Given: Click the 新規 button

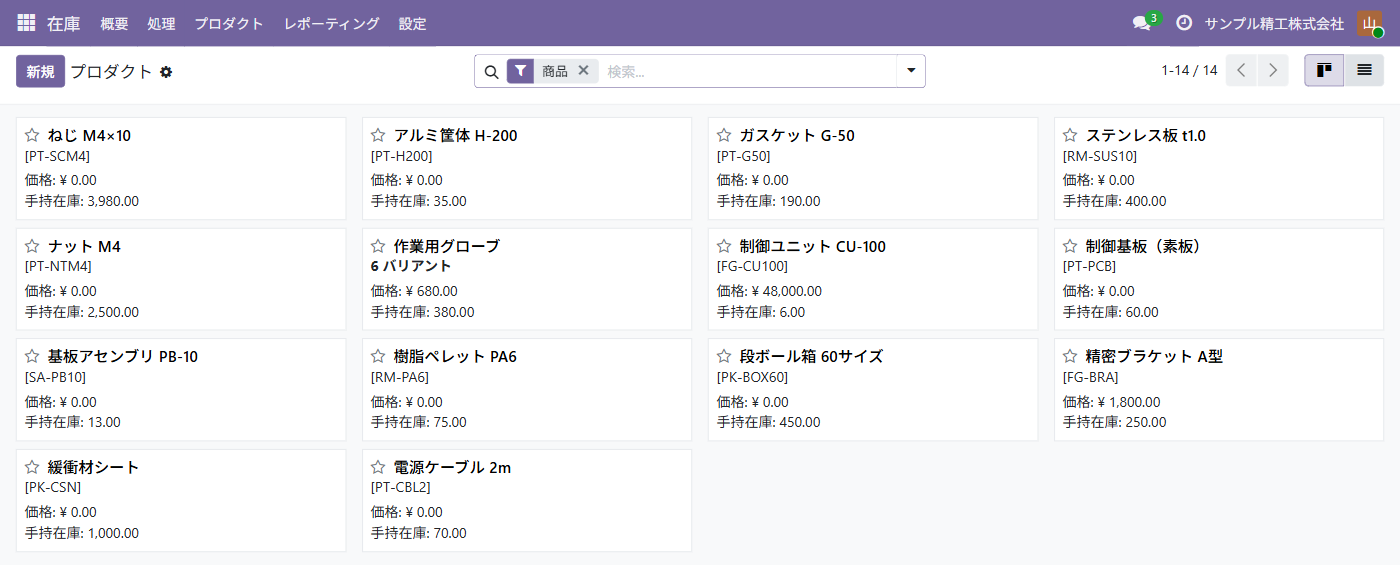Looking at the screenshot, I should 40,71.
